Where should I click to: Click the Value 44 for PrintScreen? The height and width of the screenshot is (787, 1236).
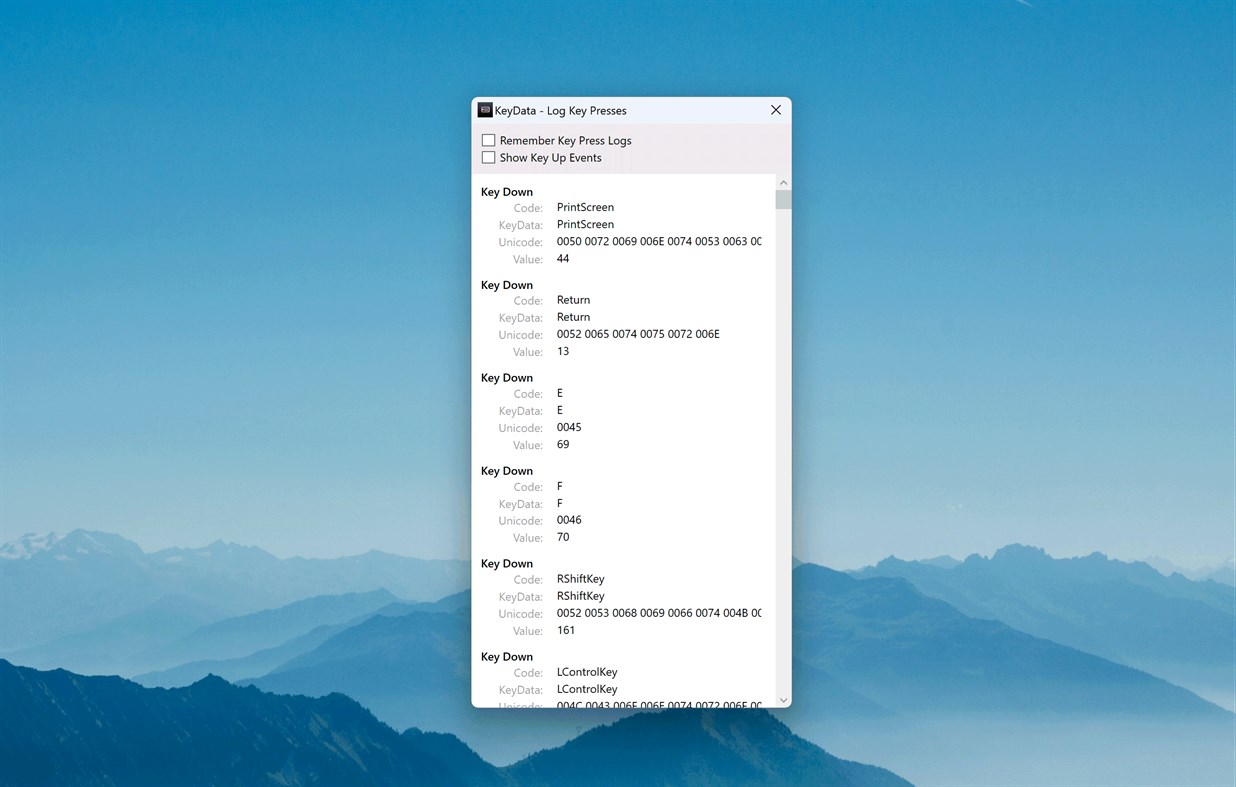(563, 258)
